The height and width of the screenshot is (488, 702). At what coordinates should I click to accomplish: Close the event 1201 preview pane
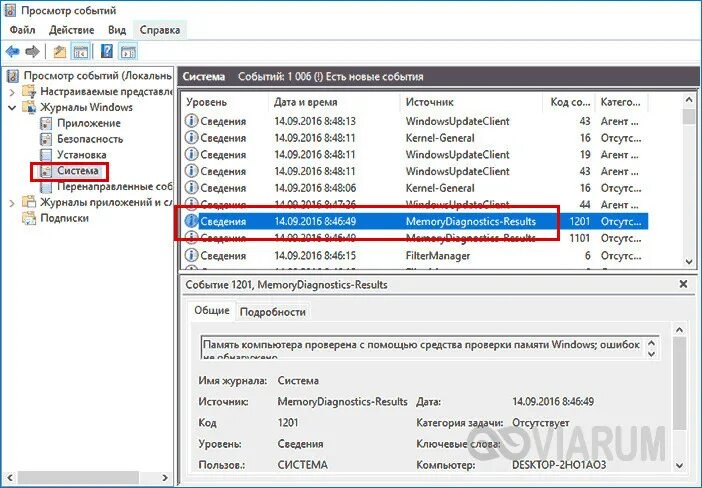[x=683, y=284]
